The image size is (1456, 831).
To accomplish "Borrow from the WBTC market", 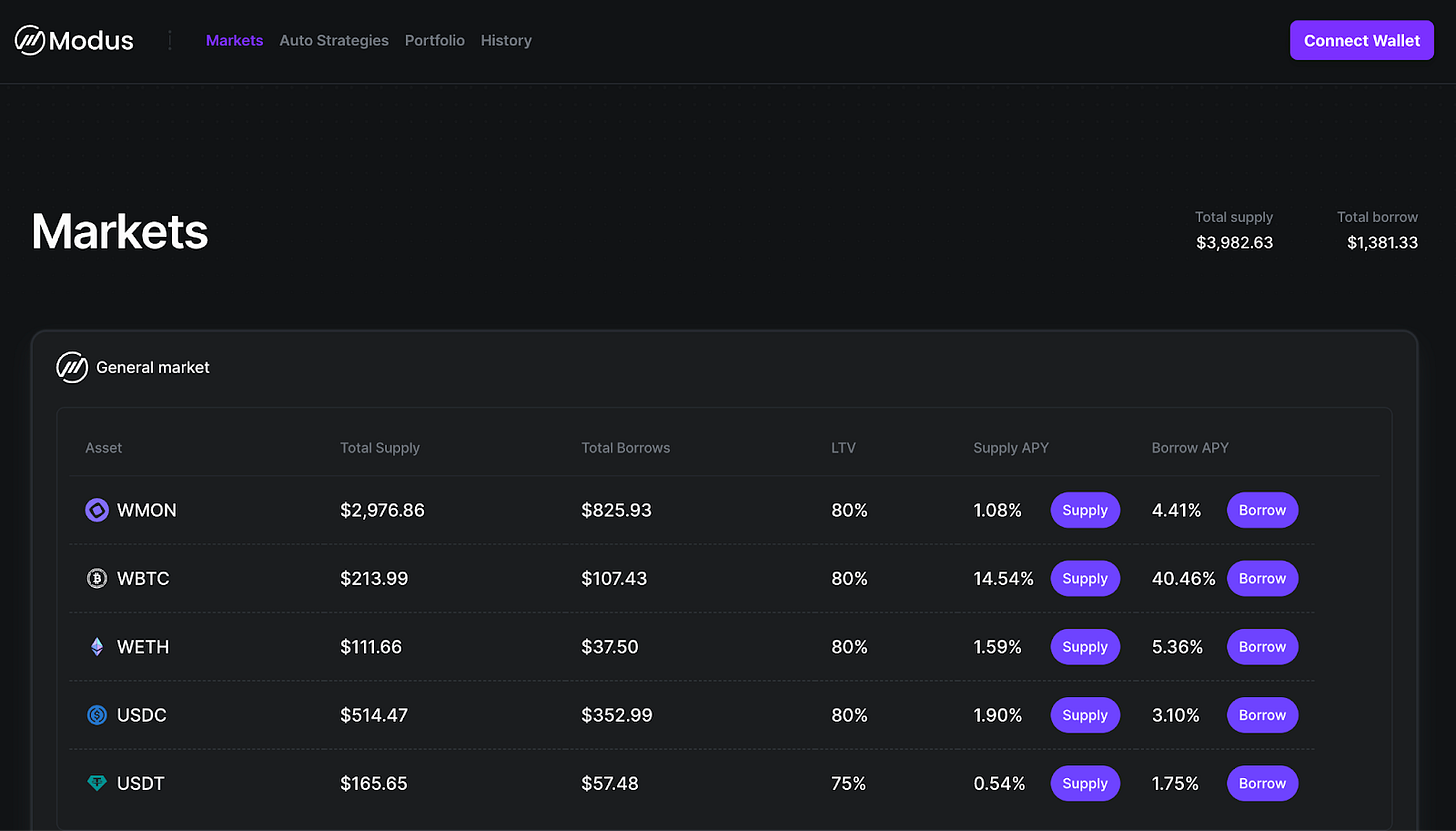I will pyautogui.click(x=1262, y=579).
